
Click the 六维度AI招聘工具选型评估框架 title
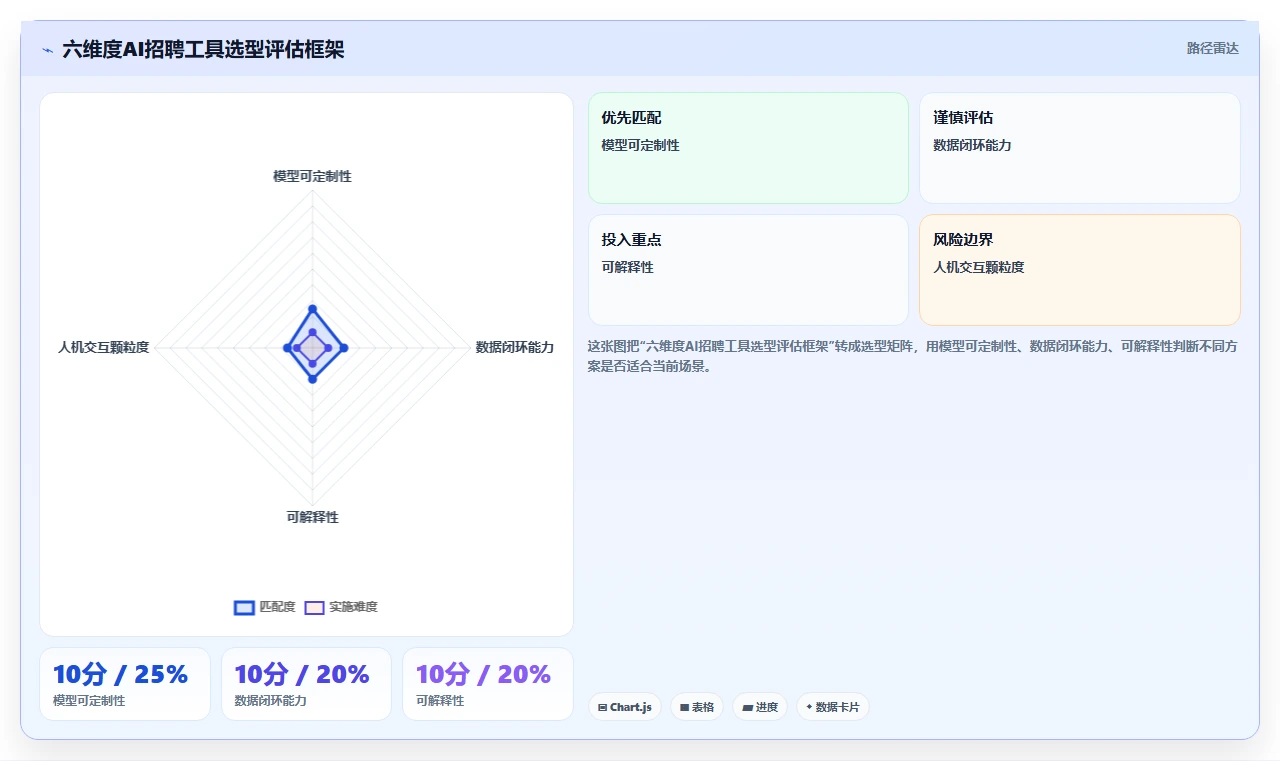point(203,49)
